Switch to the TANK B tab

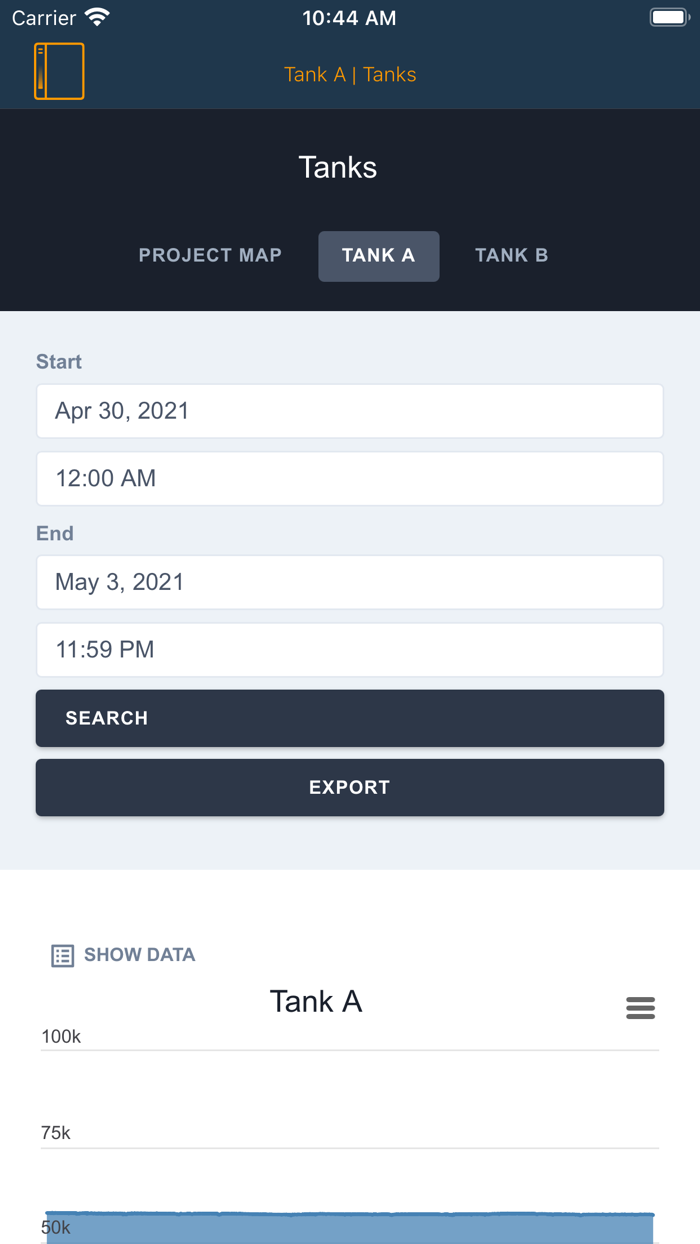click(511, 255)
